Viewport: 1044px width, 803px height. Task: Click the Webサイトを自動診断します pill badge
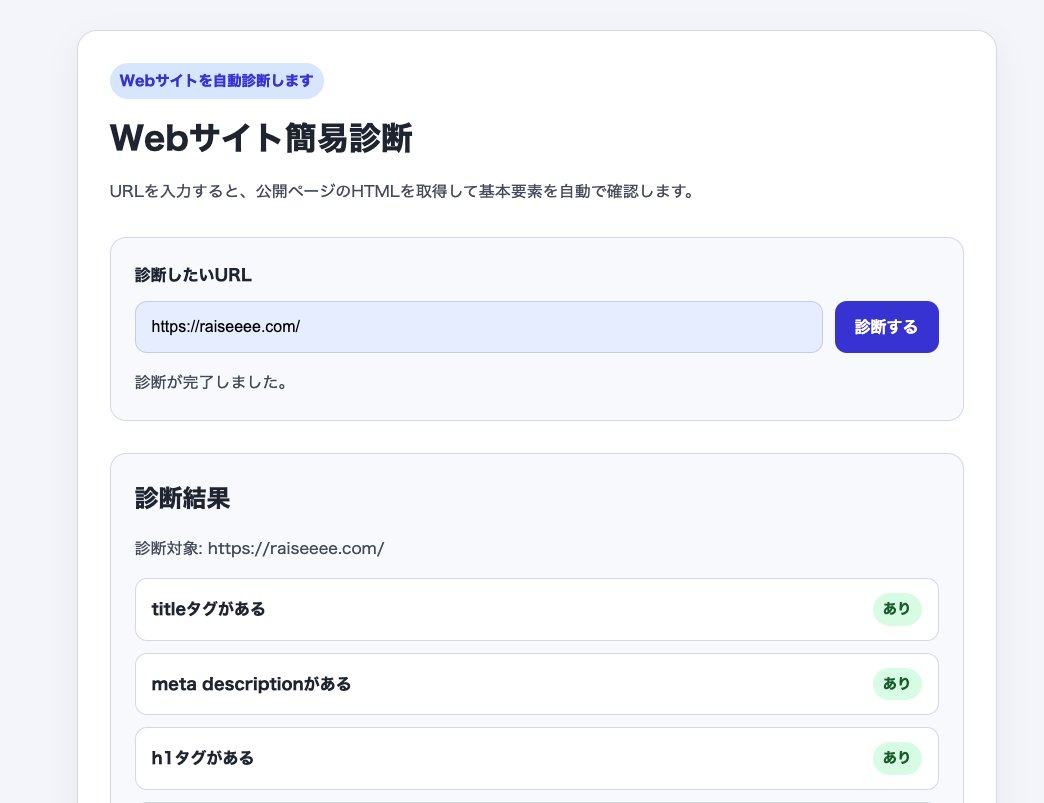pyautogui.click(x=217, y=81)
